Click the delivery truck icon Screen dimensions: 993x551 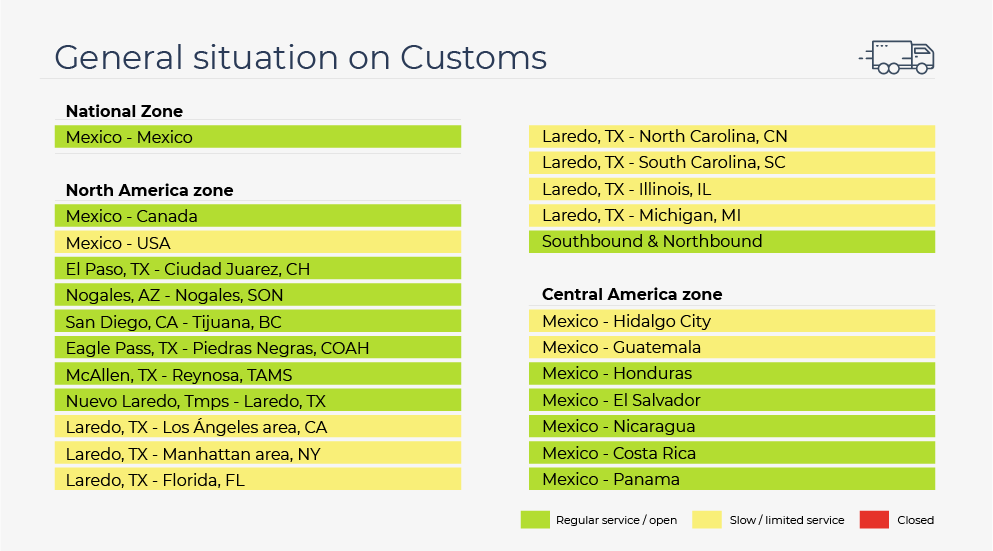(x=897, y=58)
